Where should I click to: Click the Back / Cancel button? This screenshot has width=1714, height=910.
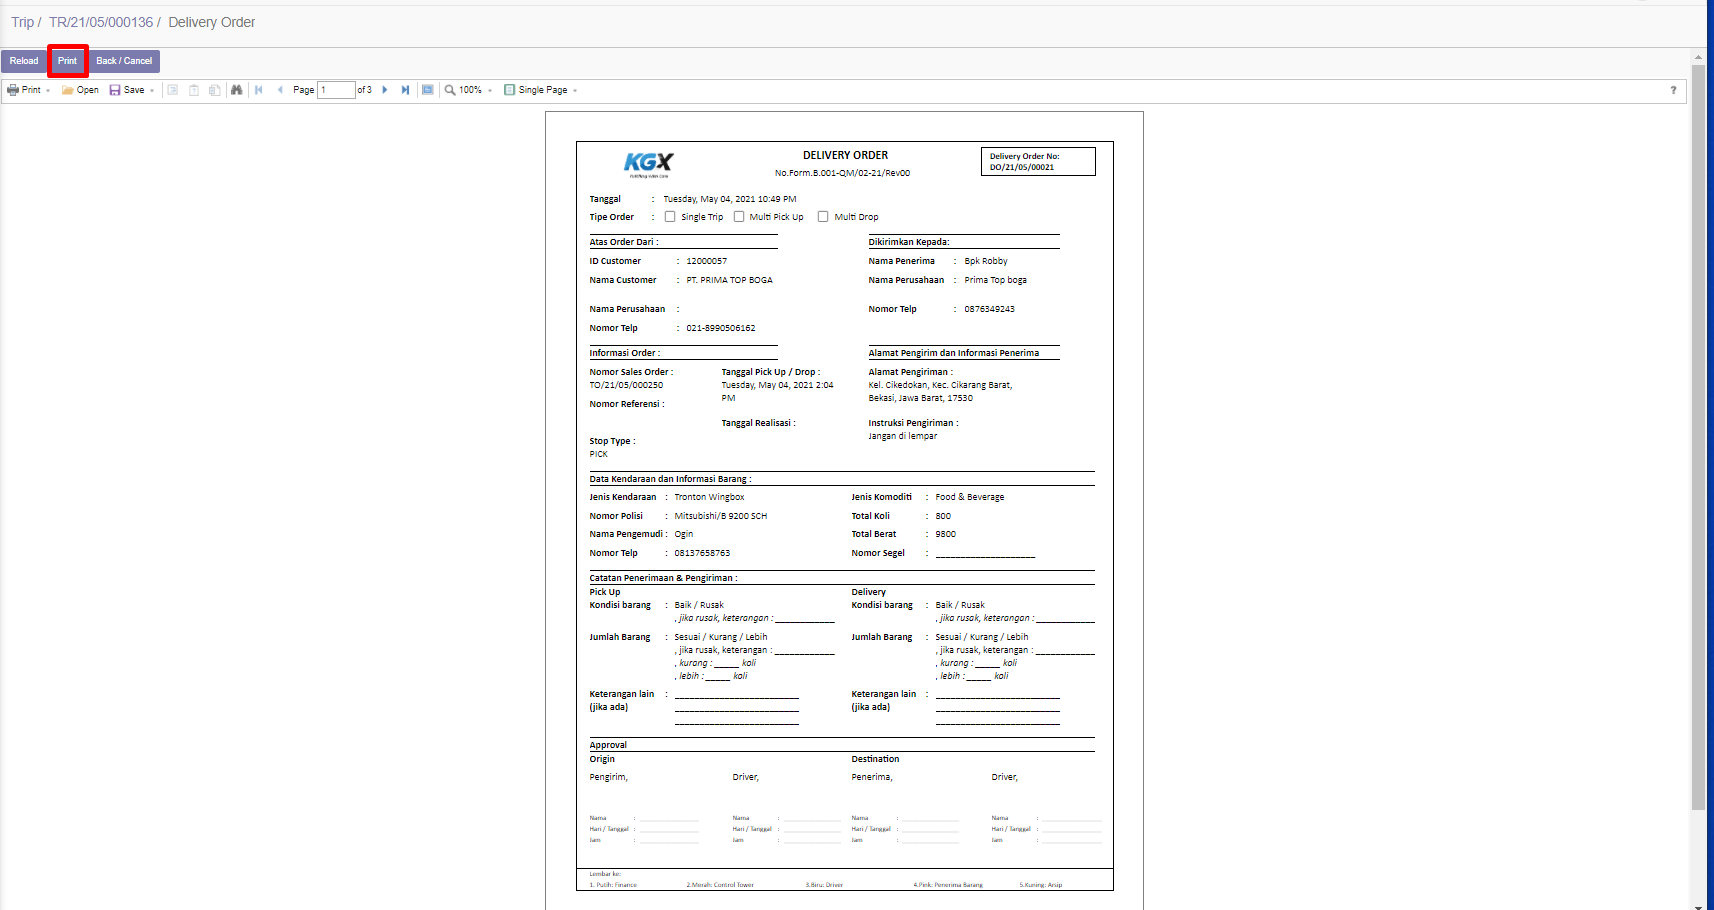click(124, 61)
